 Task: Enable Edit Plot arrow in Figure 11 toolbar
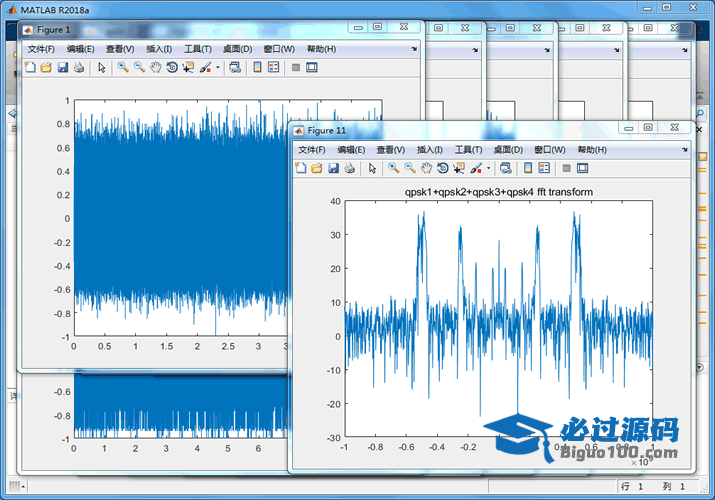[373, 168]
